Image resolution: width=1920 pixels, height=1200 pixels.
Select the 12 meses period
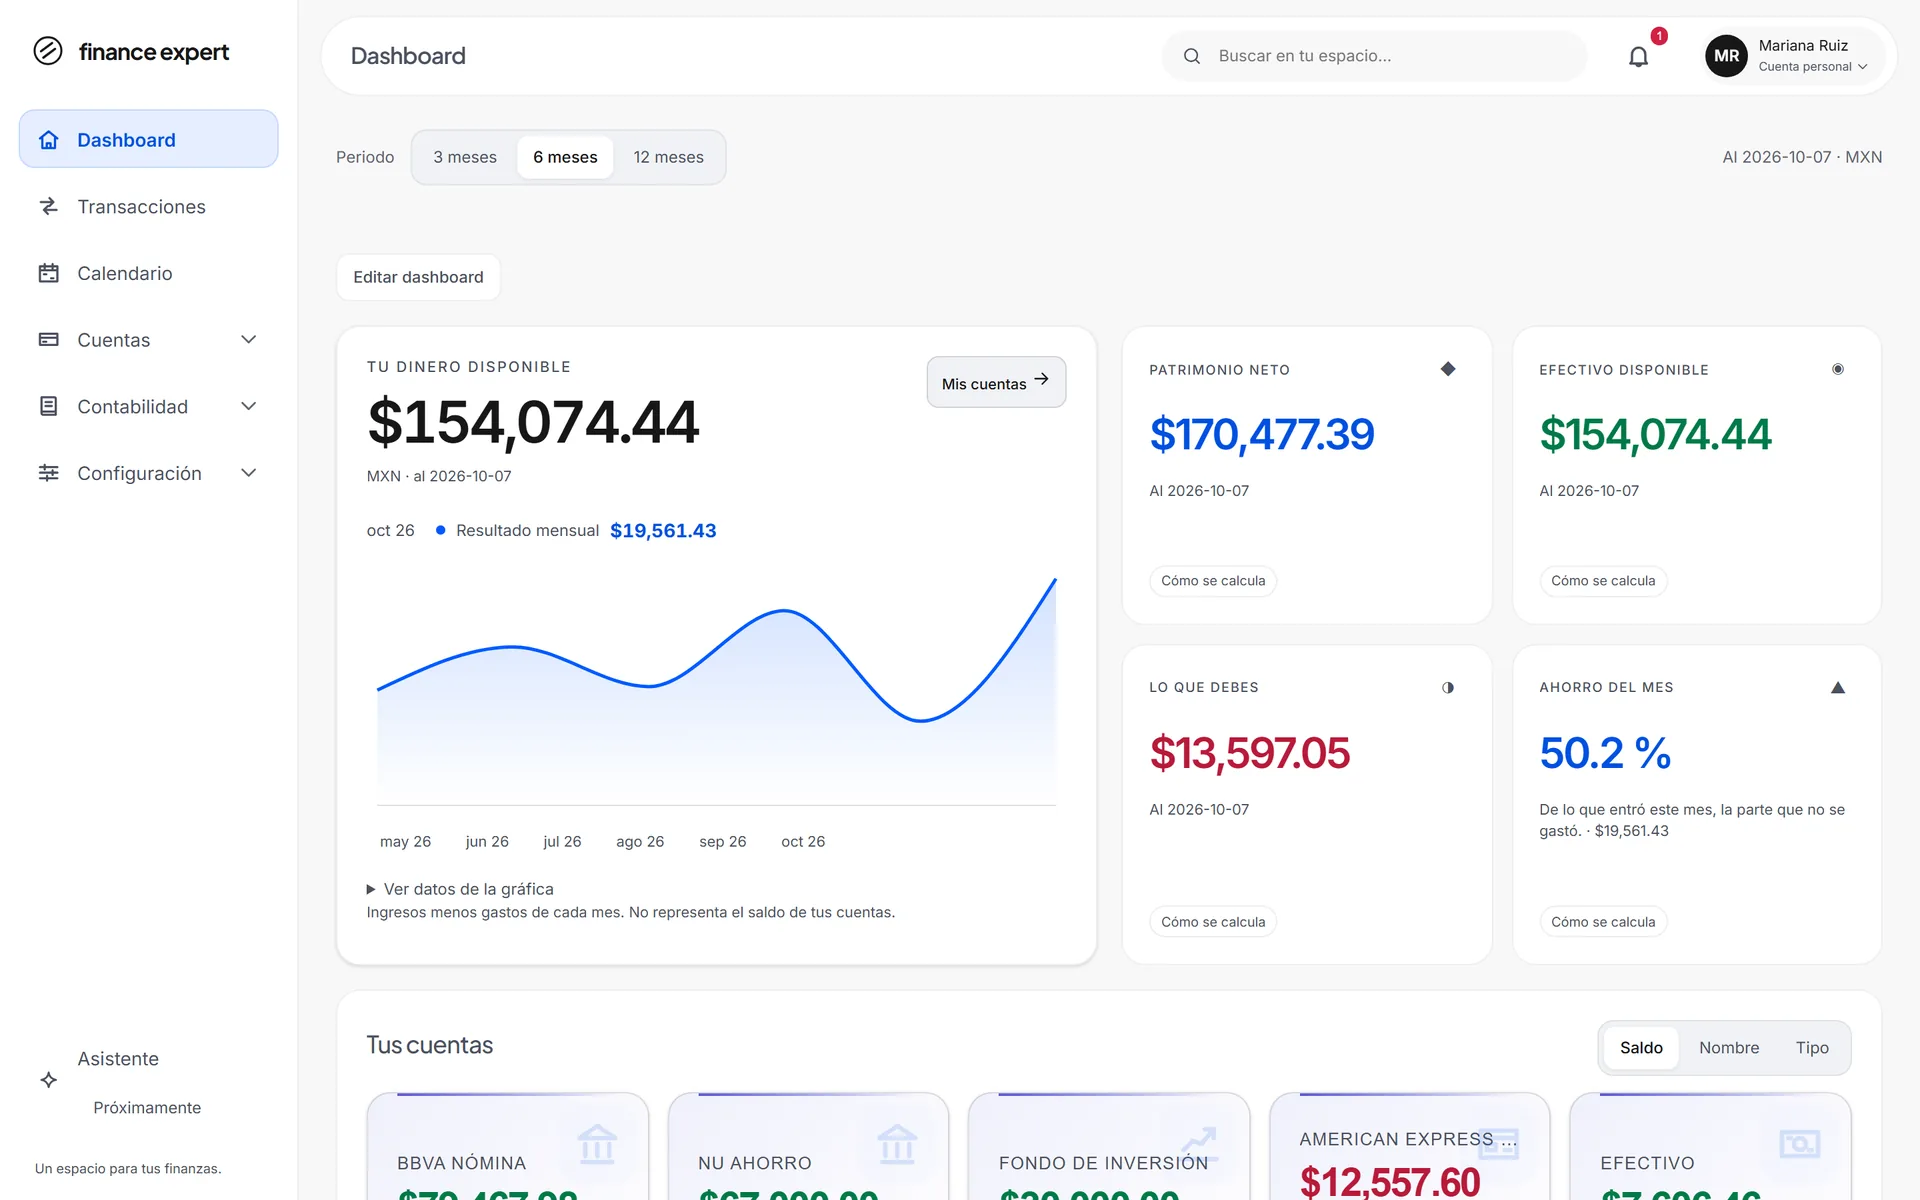[668, 157]
